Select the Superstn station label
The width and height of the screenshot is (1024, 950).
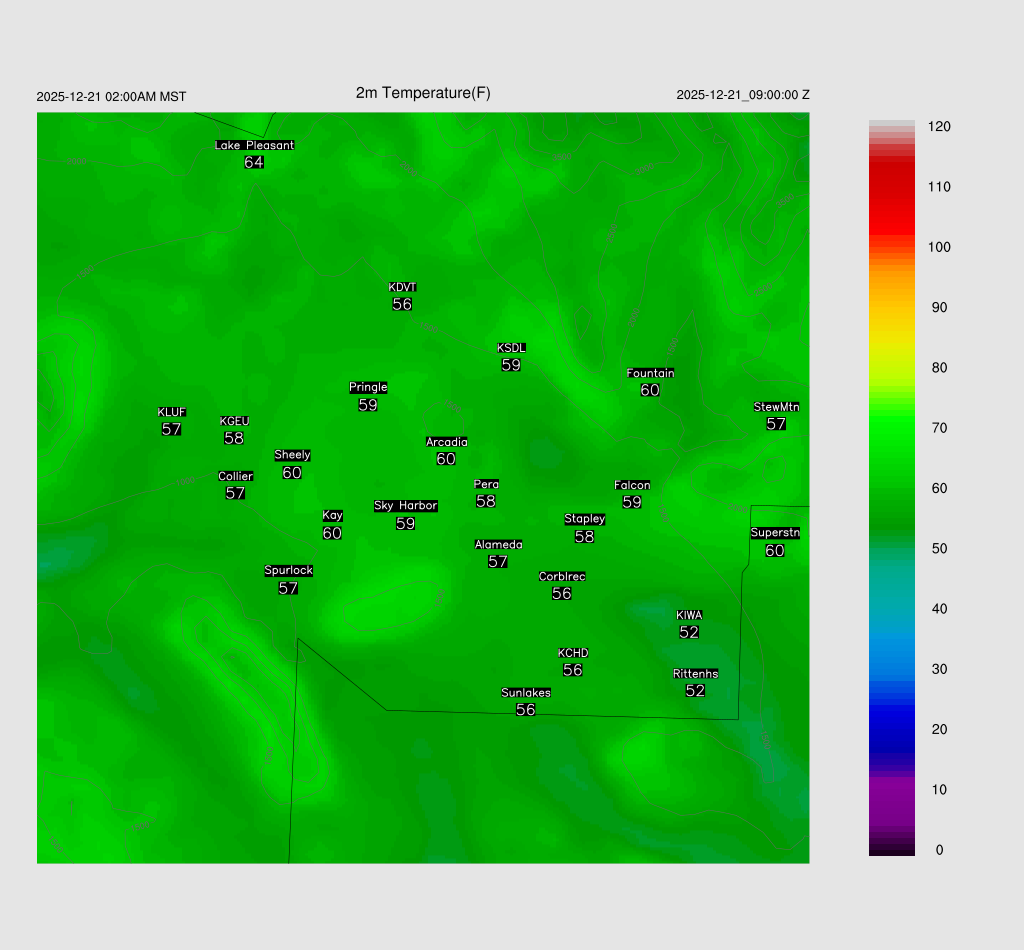775,533
